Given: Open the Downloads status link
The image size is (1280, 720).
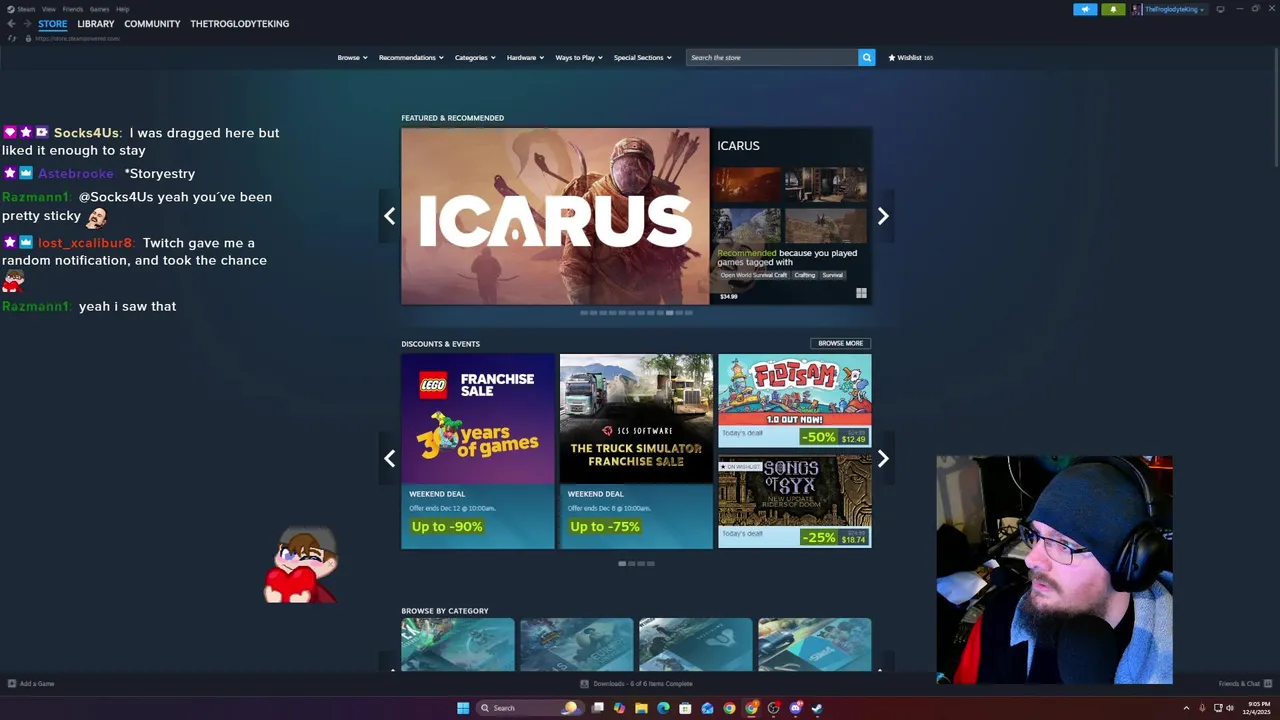Looking at the screenshot, I should [x=636, y=684].
